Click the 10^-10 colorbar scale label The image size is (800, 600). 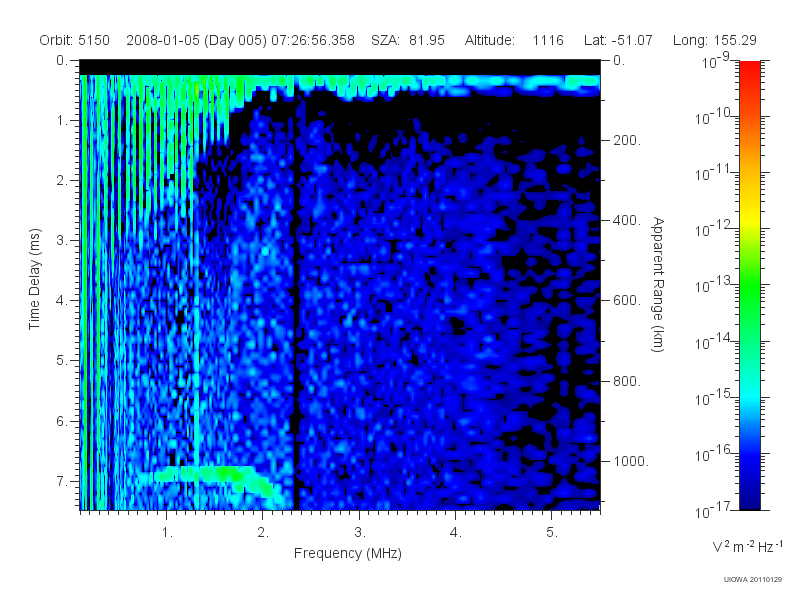click(x=714, y=117)
